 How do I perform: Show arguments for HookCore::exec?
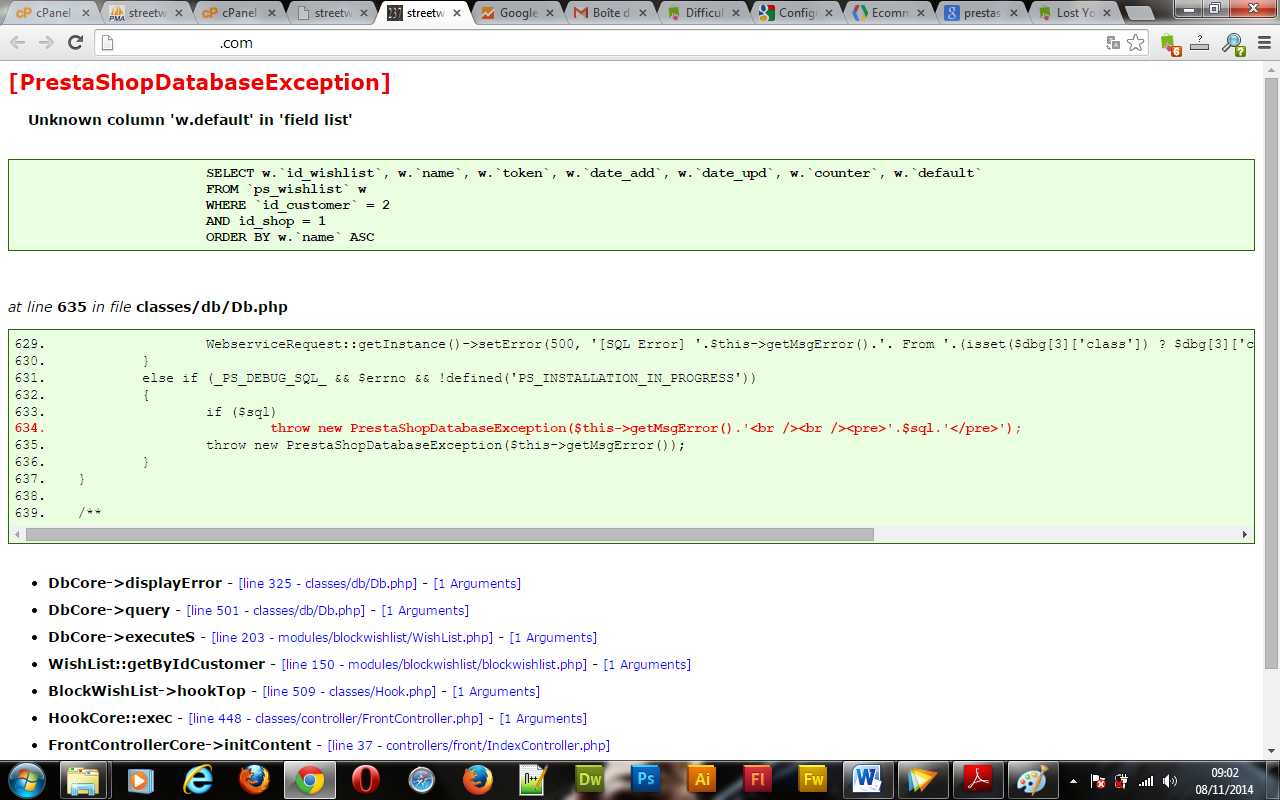[x=543, y=718]
